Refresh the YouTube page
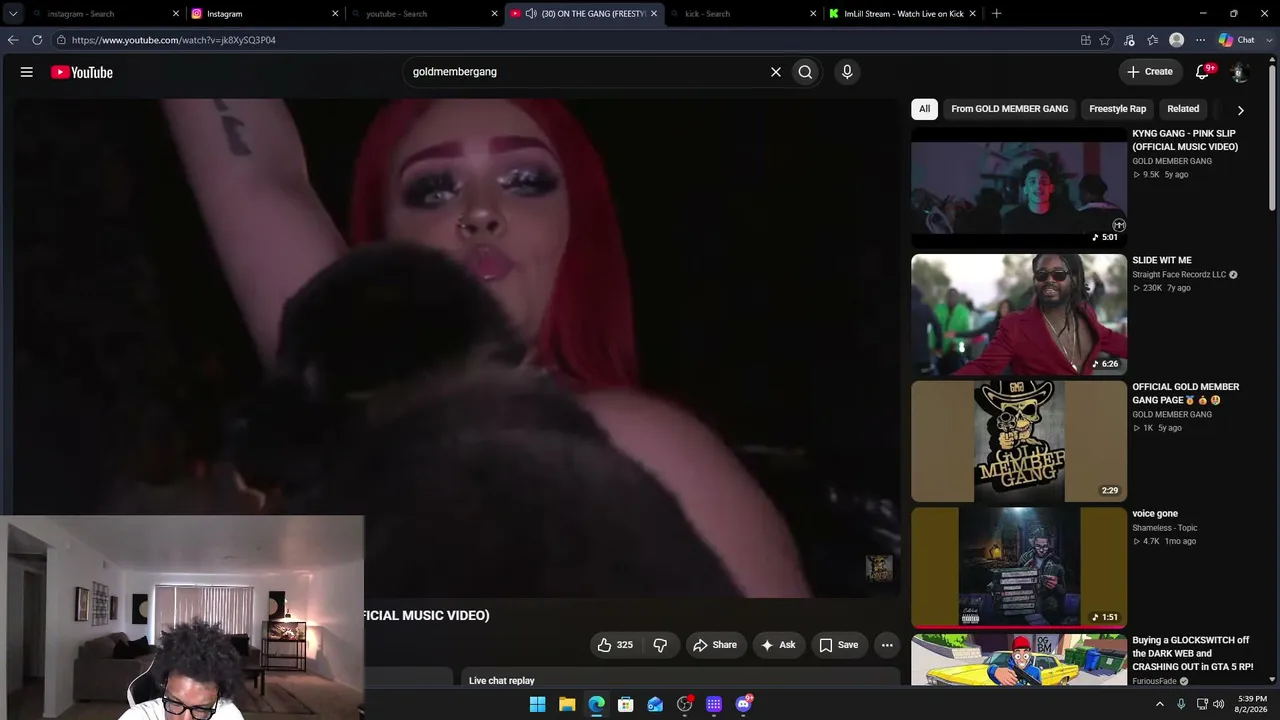 pyautogui.click(x=37, y=40)
